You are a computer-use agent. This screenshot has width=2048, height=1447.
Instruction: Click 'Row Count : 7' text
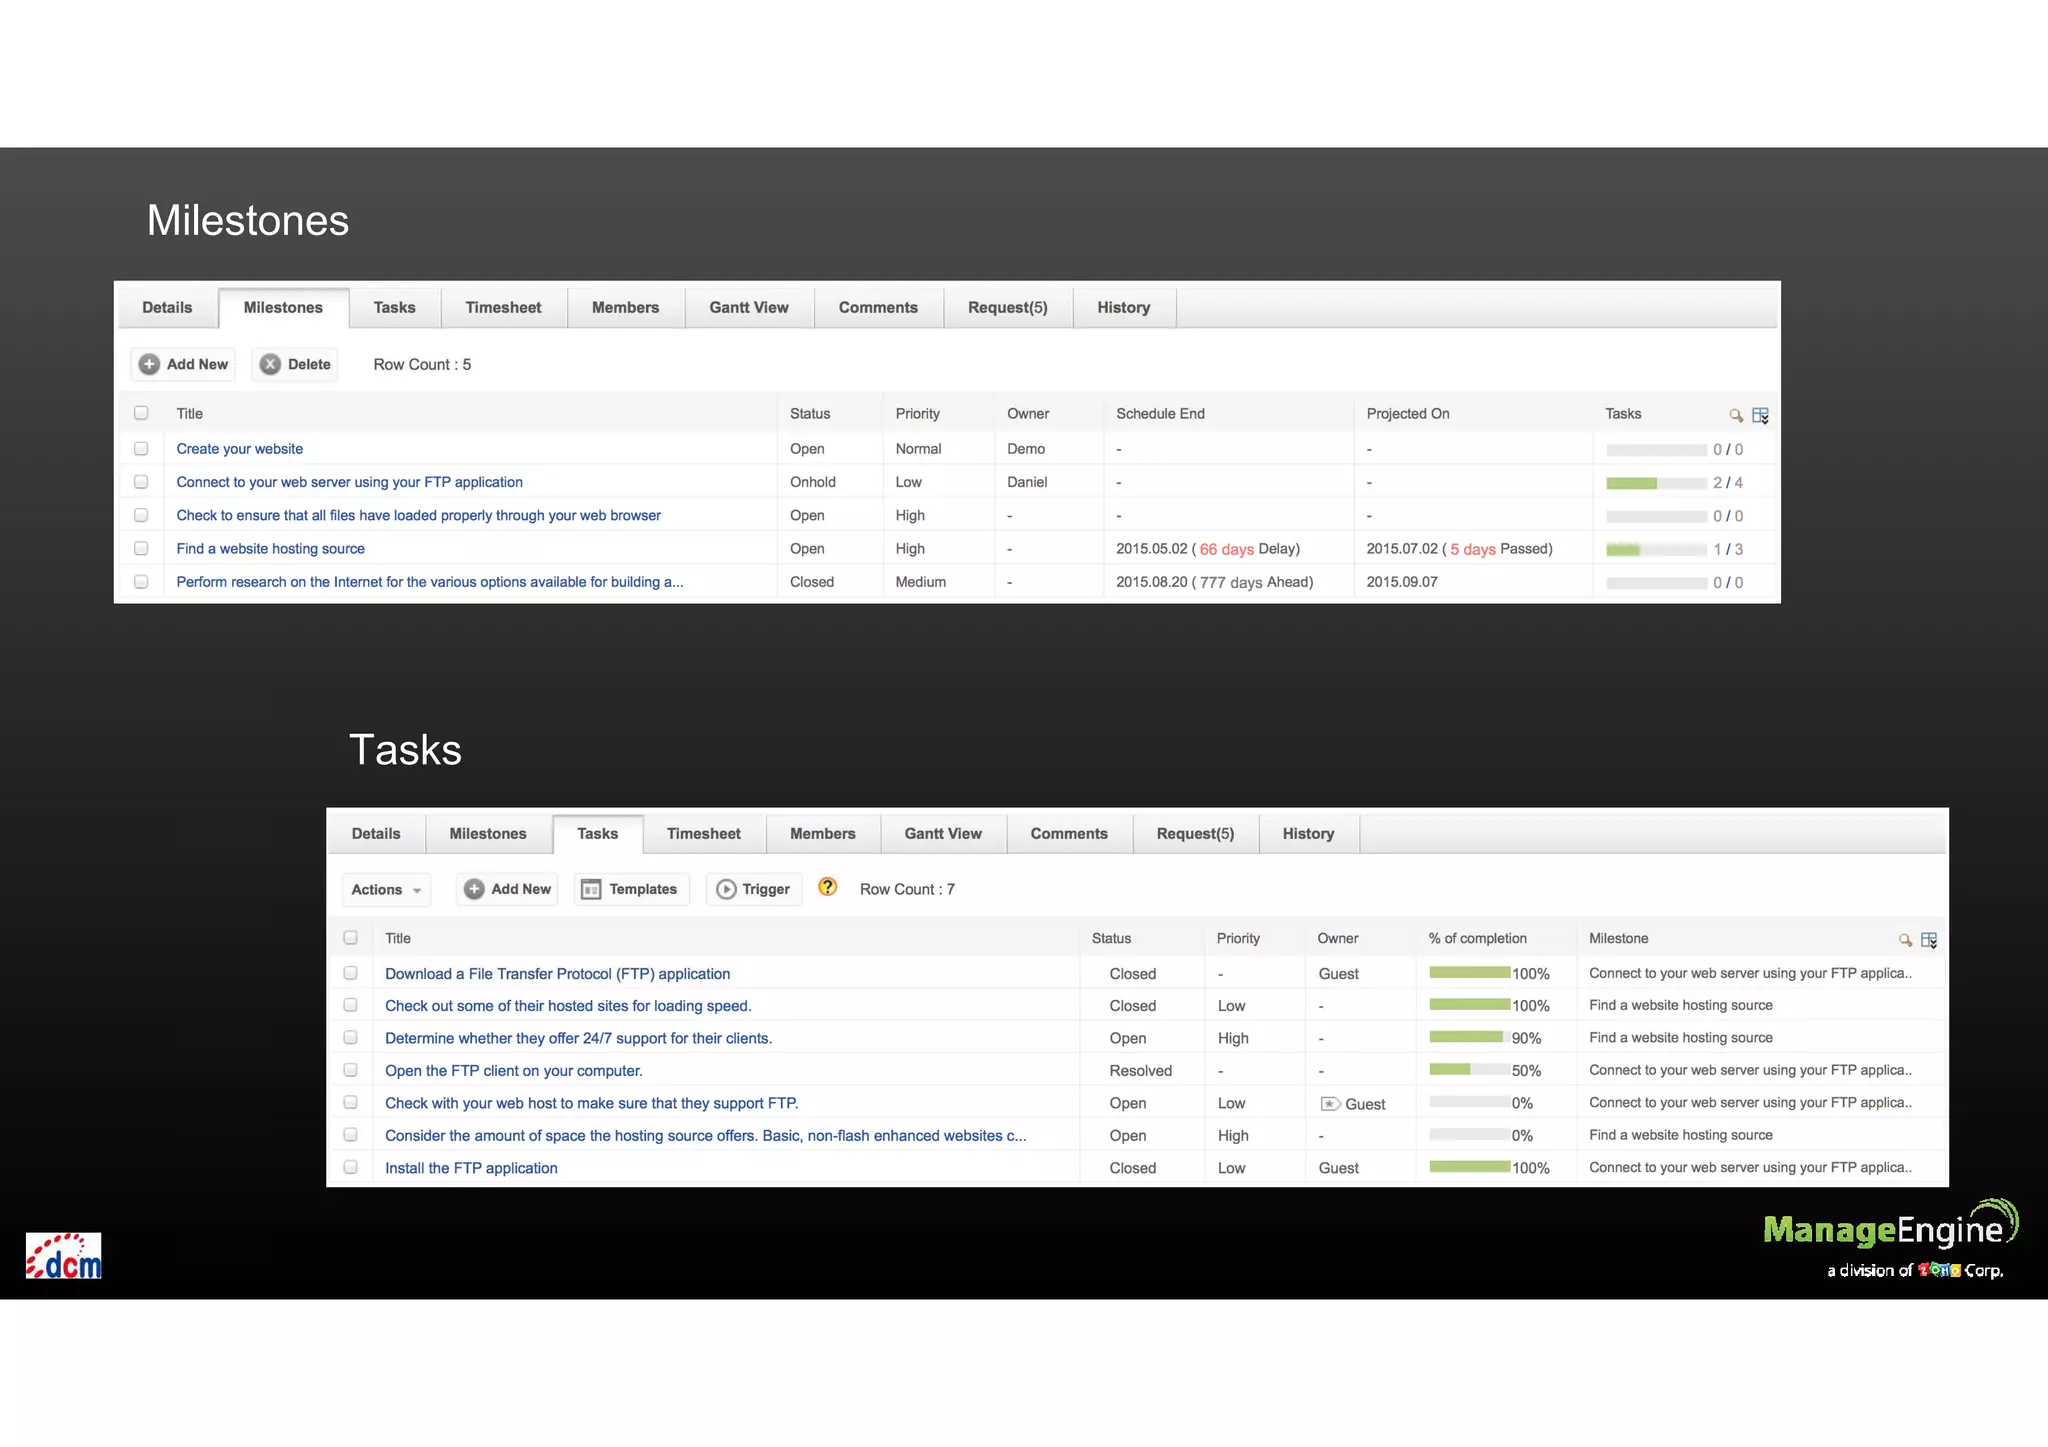point(907,889)
